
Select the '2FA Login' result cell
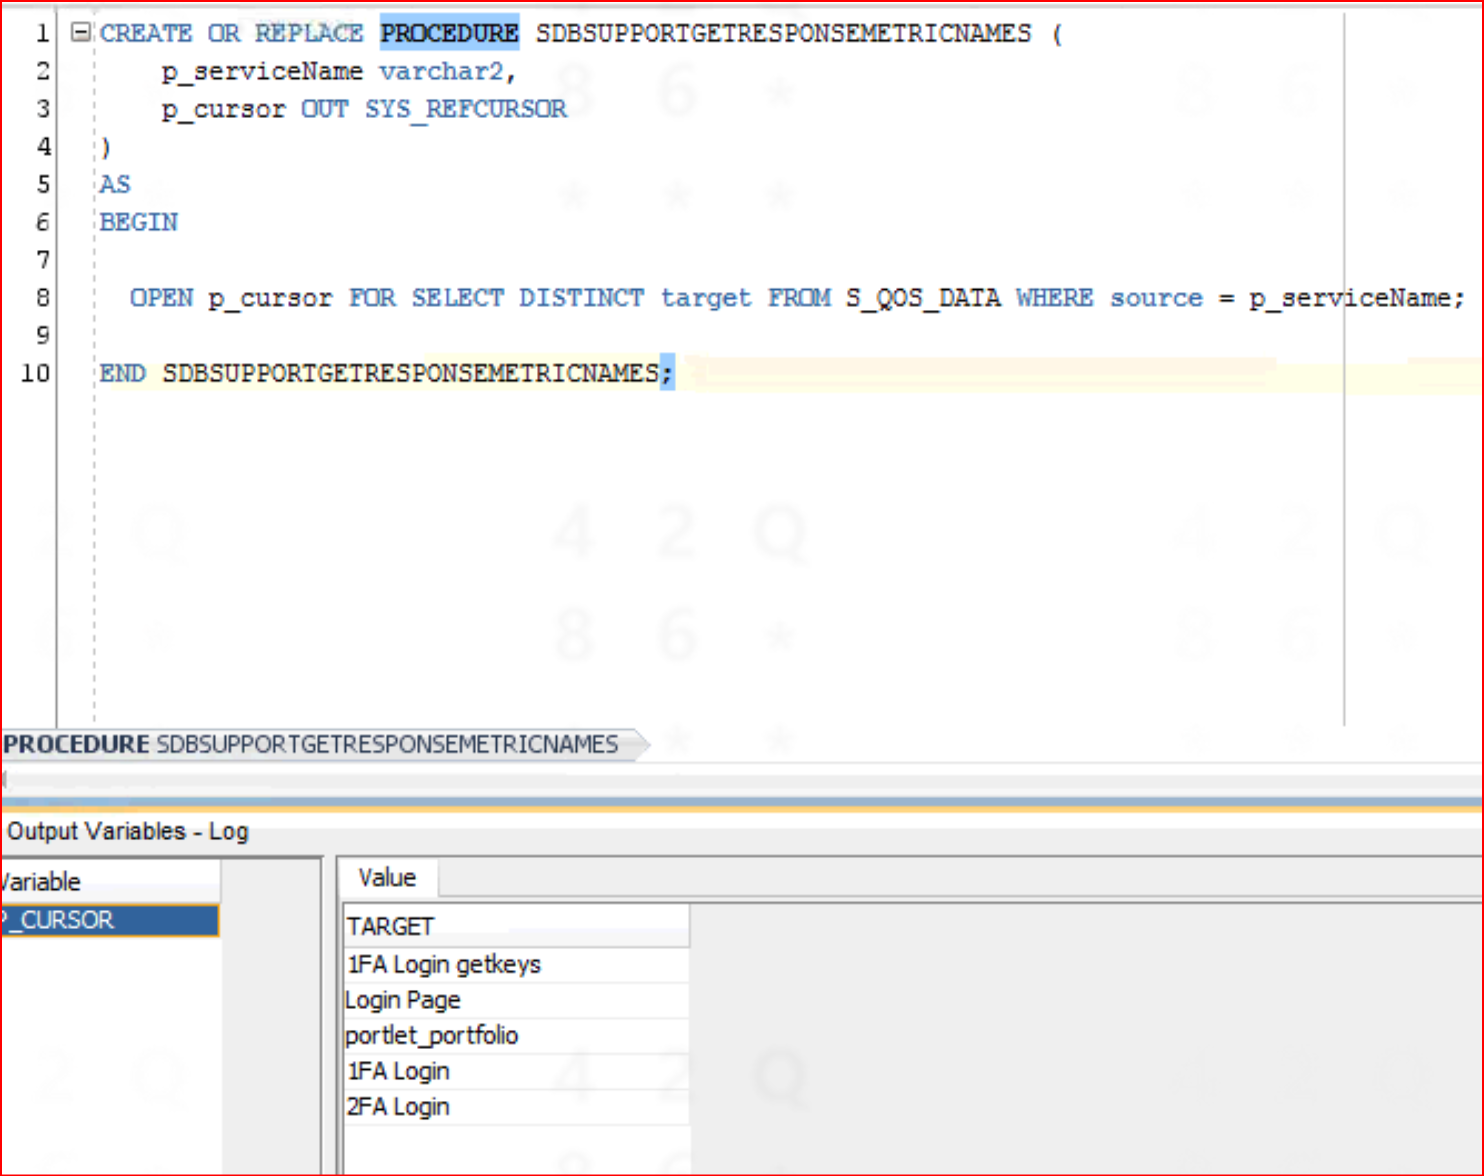pos(516,1107)
